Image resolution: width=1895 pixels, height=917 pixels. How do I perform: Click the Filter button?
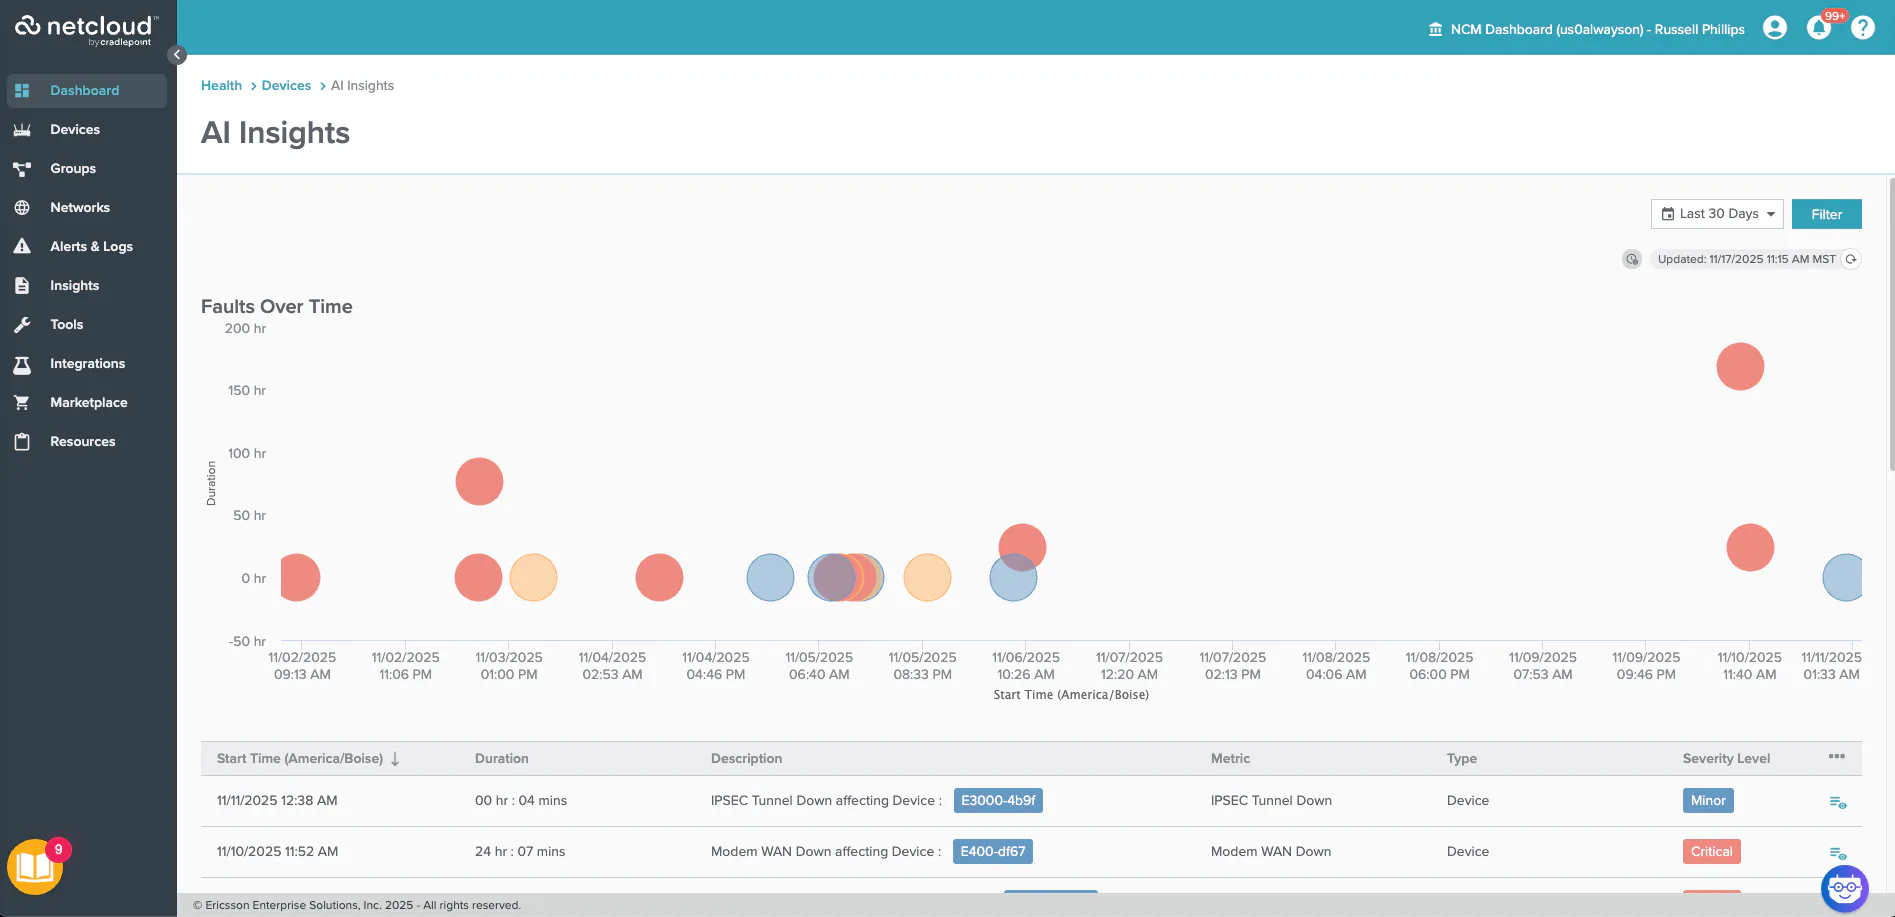pyautogui.click(x=1827, y=214)
